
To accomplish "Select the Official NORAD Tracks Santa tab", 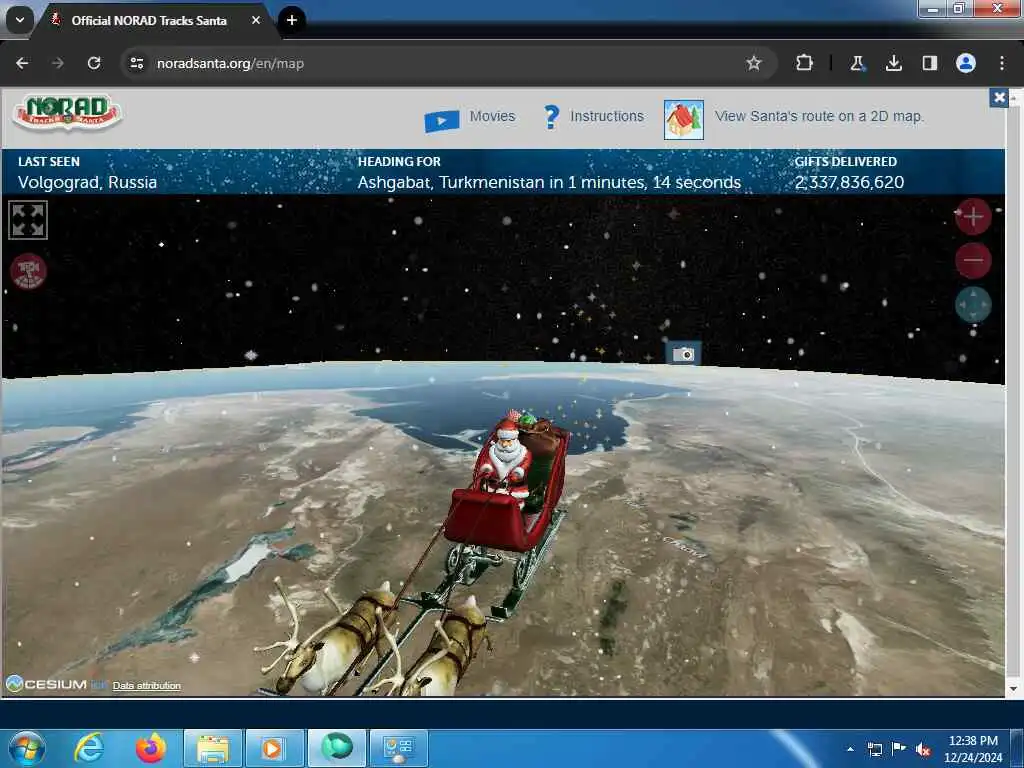I will 149,21.
